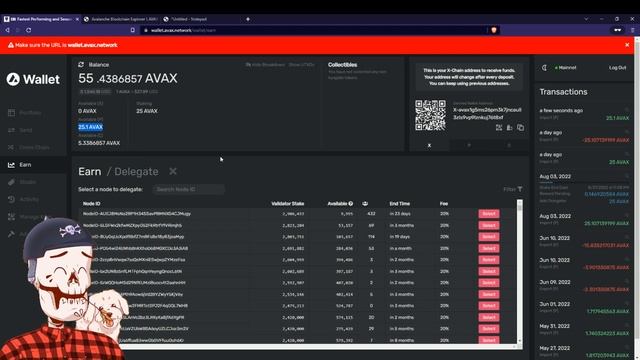Click the QR code image
Screen dimensions: 640x360
(x=430, y=115)
